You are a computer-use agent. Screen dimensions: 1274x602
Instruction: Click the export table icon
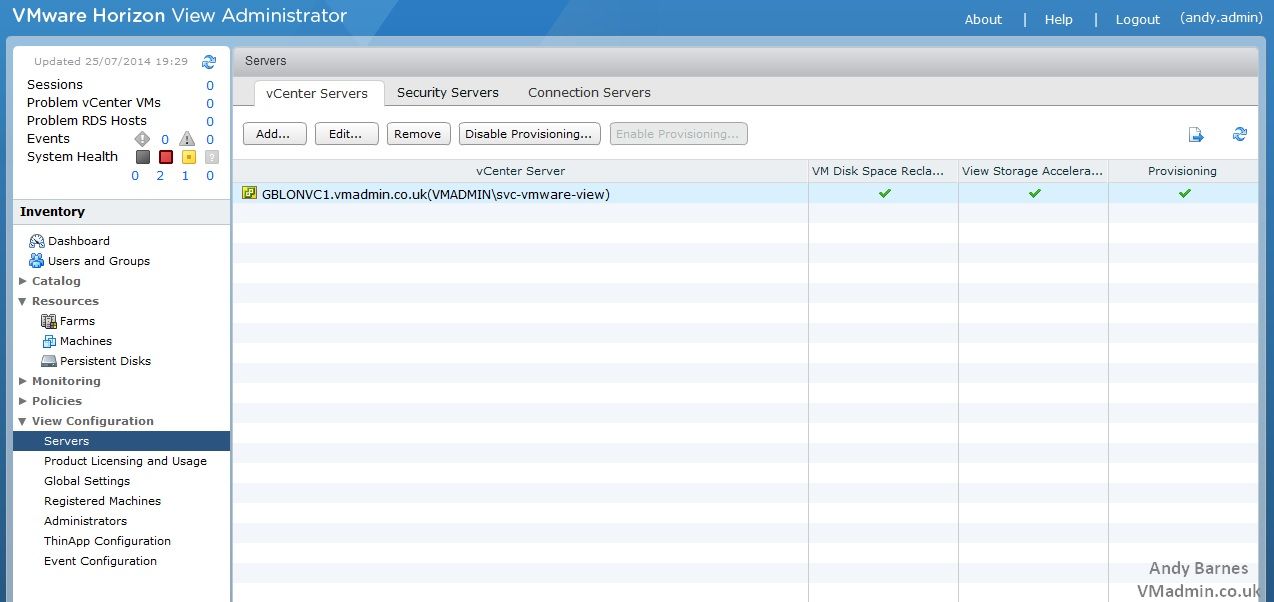(1196, 134)
